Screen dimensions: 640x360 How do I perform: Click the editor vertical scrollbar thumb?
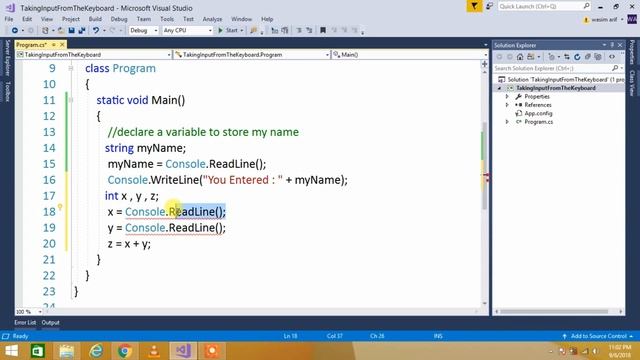point(484,165)
